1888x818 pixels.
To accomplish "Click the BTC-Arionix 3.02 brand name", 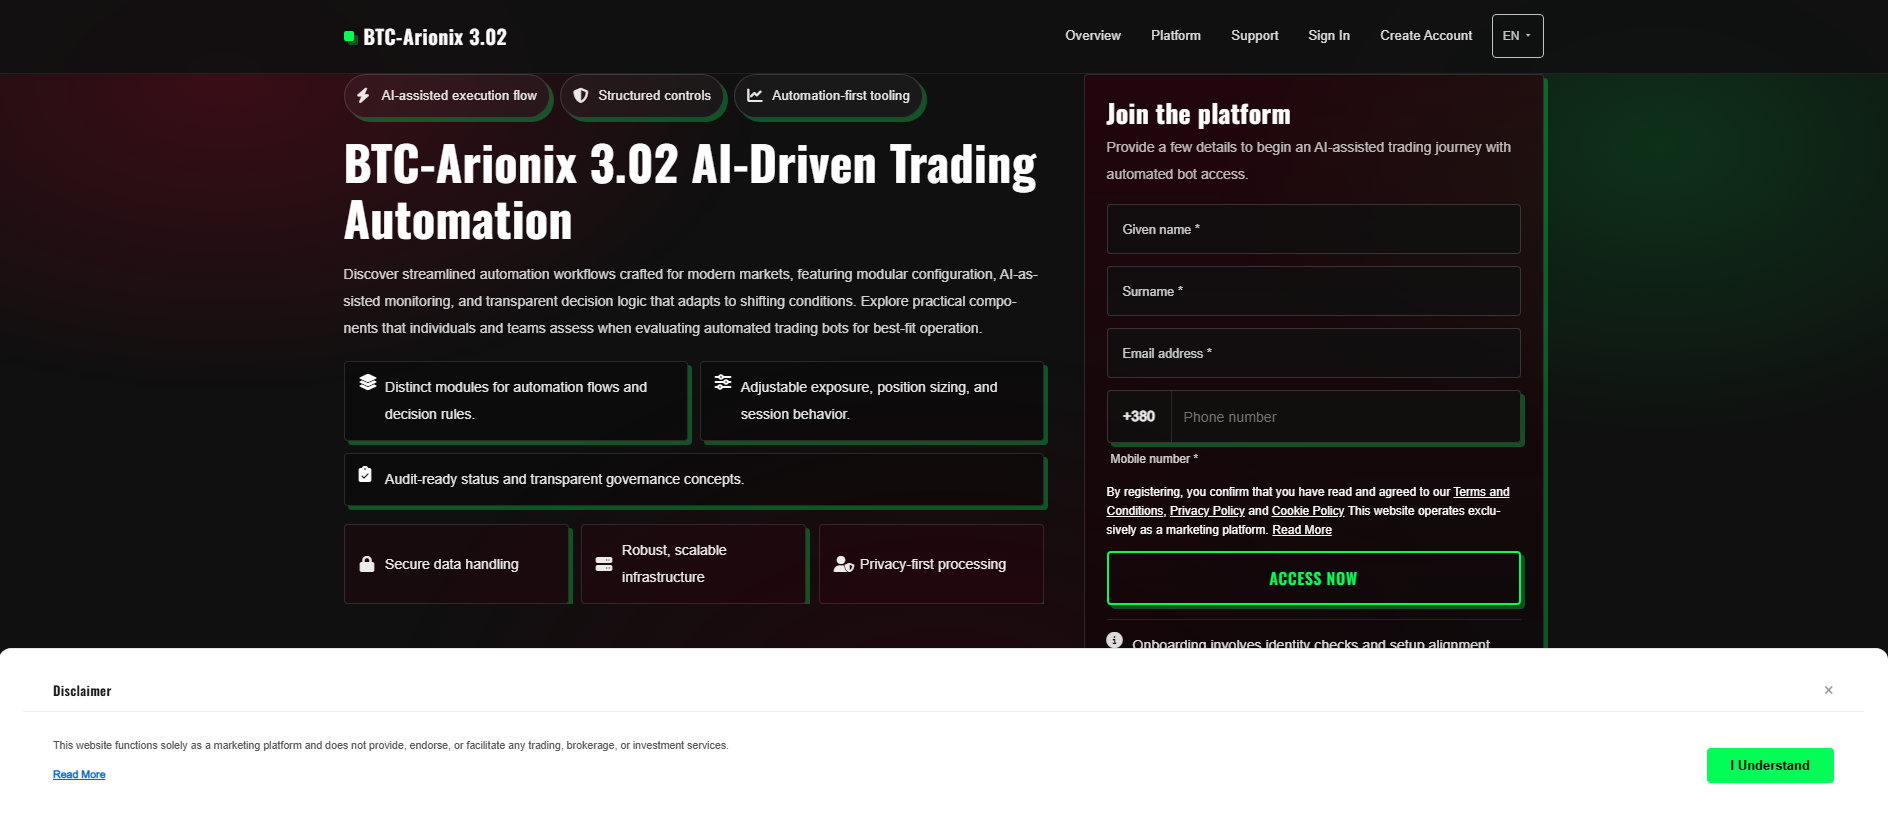I will click(x=435, y=37).
